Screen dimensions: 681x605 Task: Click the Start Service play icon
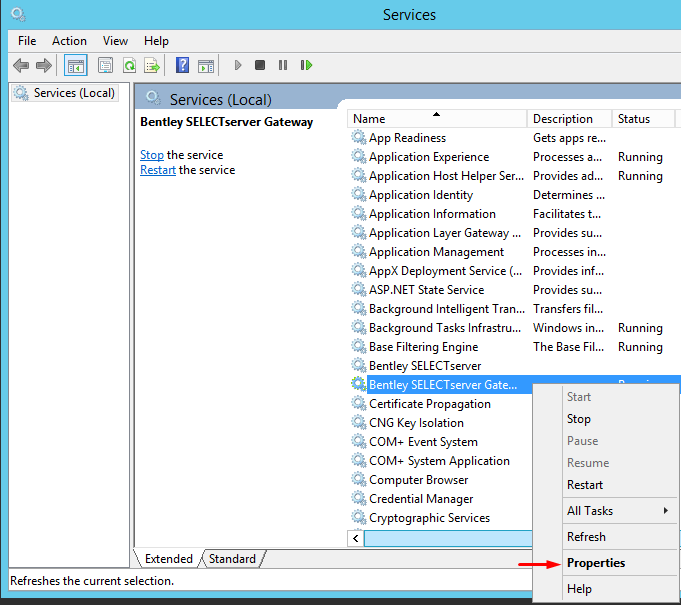(x=238, y=66)
